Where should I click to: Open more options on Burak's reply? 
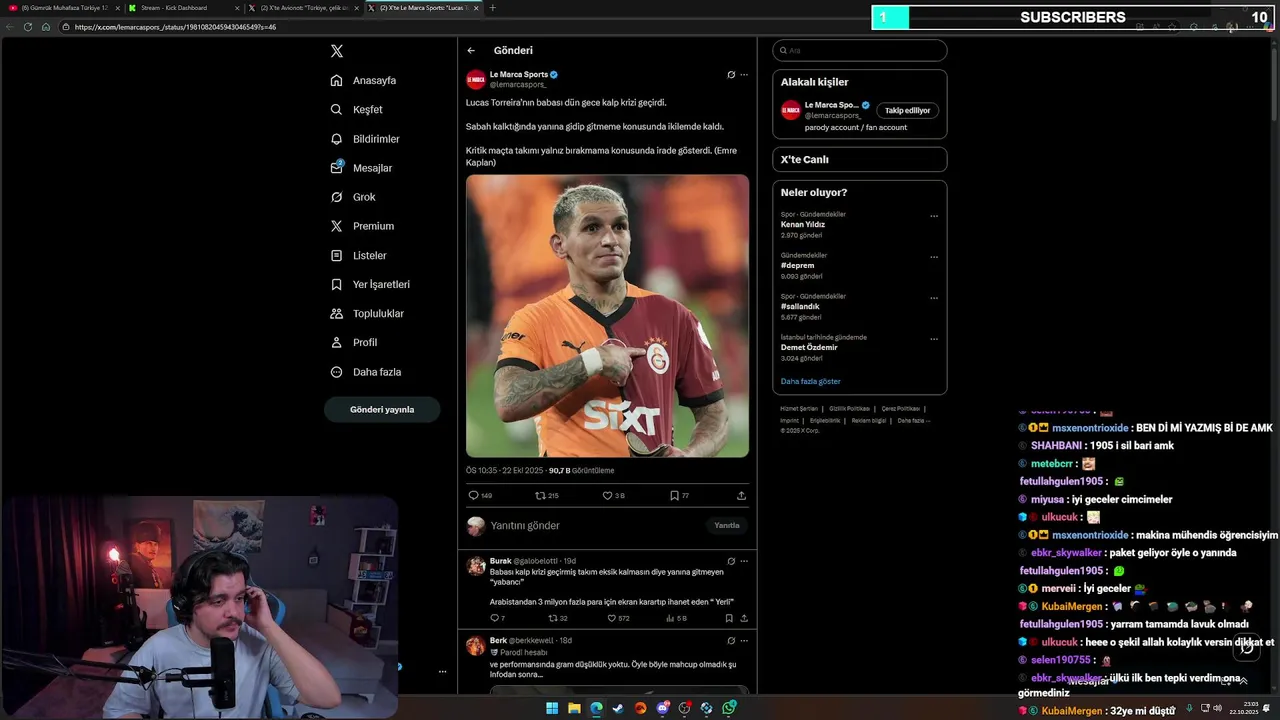point(744,561)
